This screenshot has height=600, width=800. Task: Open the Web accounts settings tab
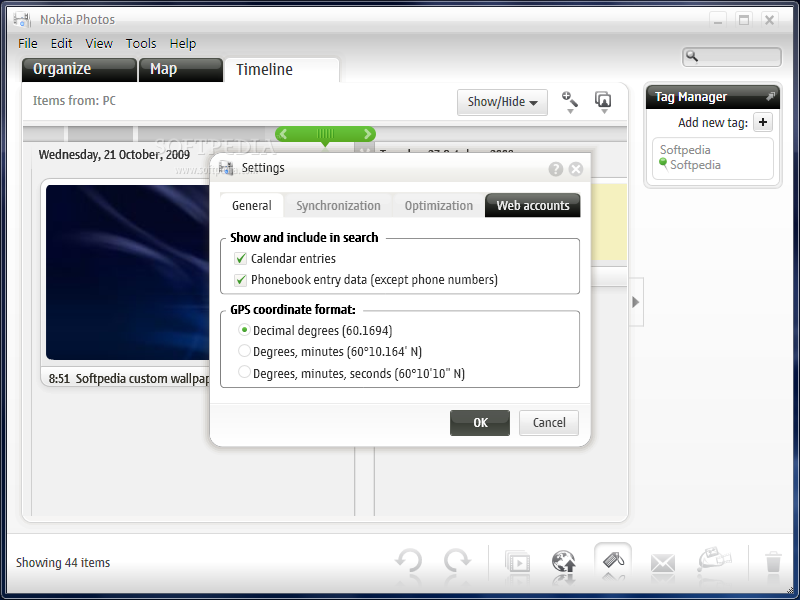click(533, 206)
